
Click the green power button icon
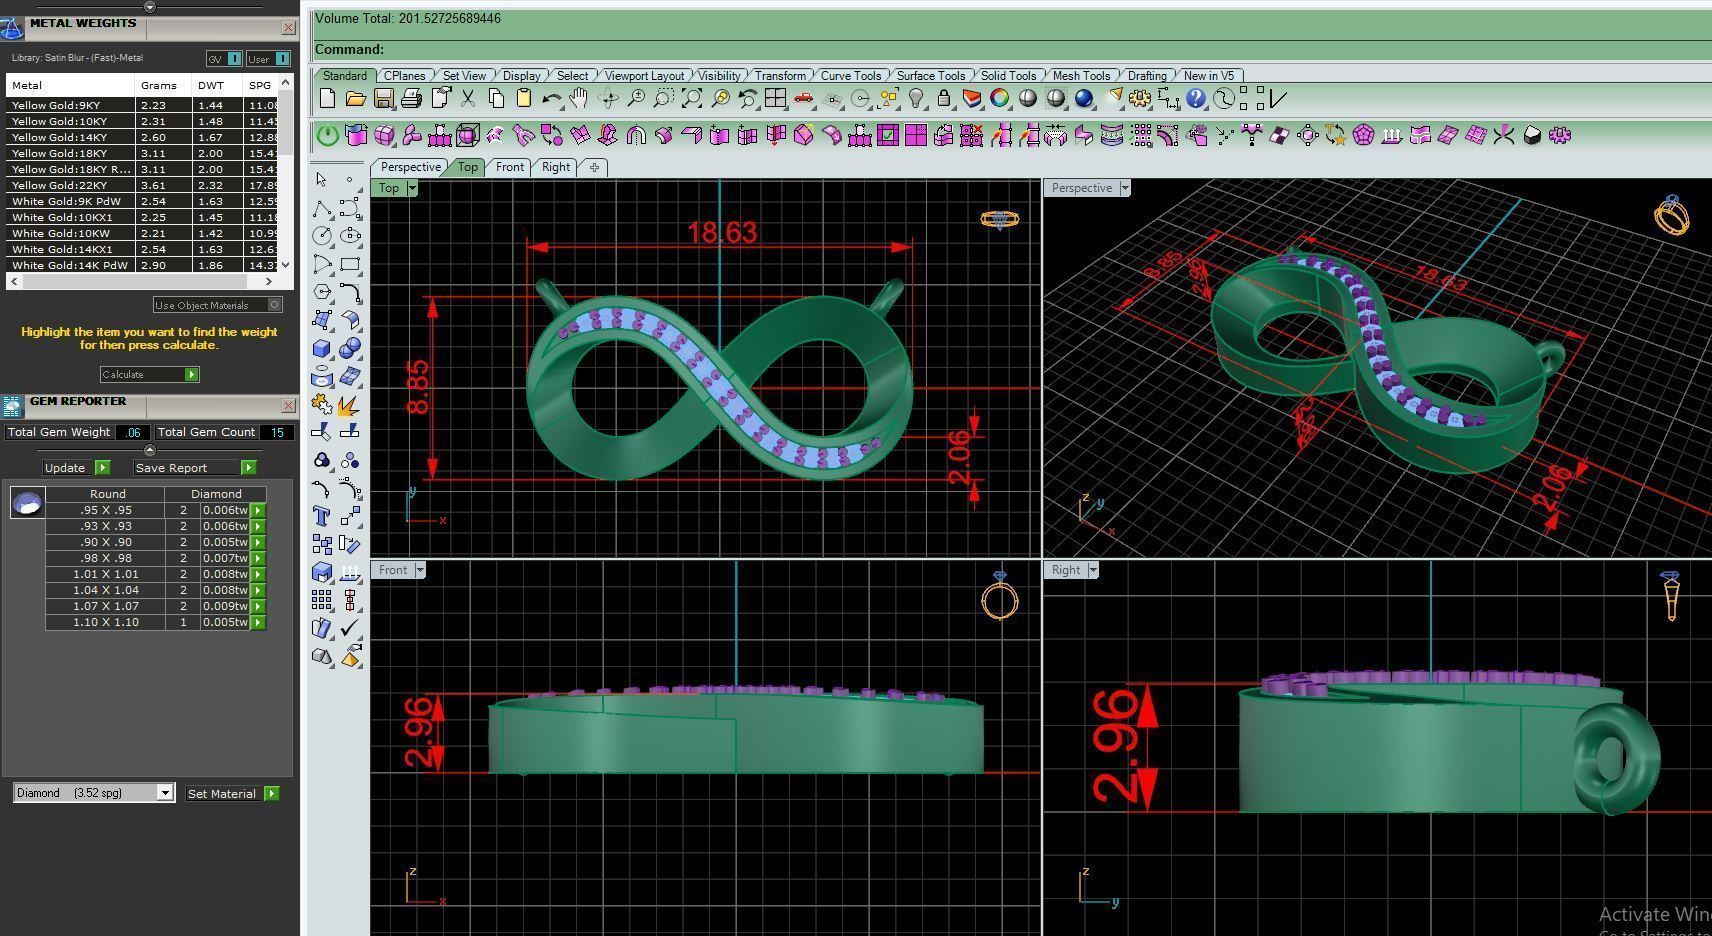(x=327, y=135)
